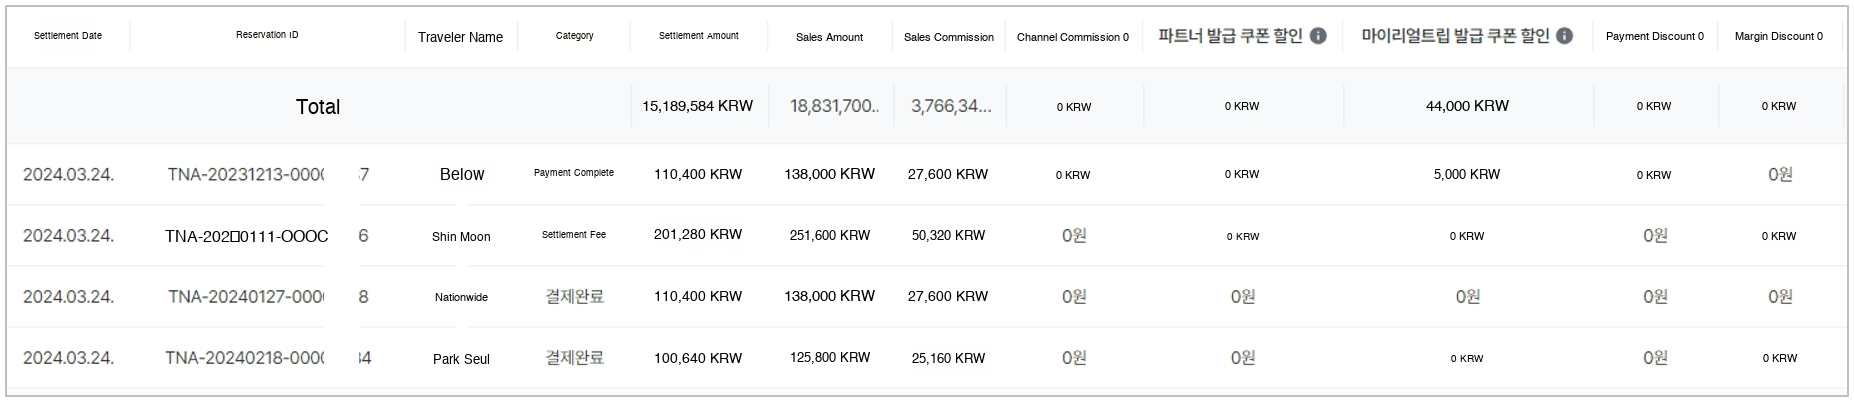Select the Traveler Name column header
Screen dimensions: 1854x403
click(x=460, y=37)
